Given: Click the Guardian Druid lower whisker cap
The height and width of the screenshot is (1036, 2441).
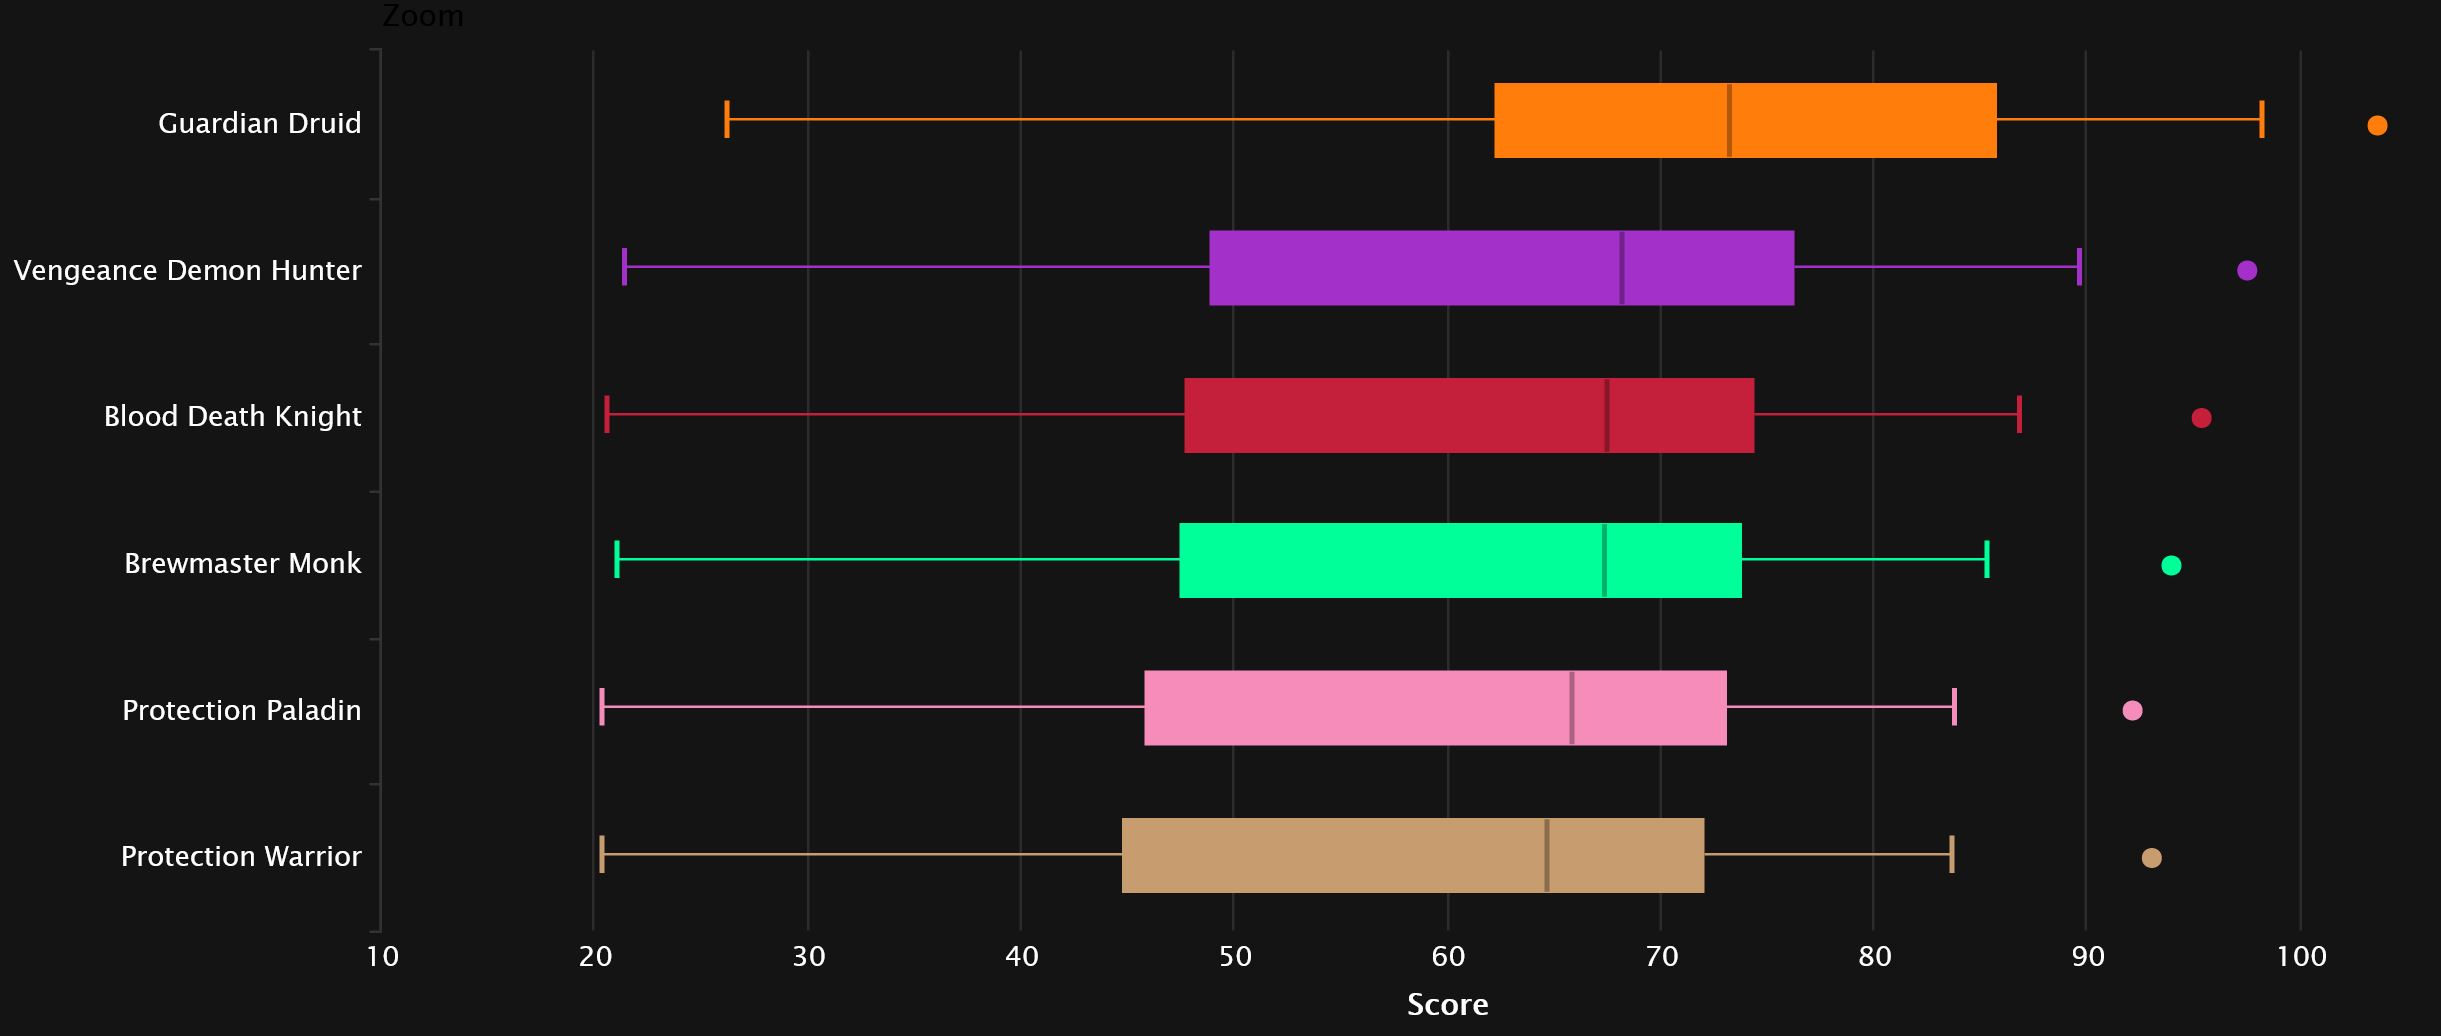Looking at the screenshot, I should point(727,120).
